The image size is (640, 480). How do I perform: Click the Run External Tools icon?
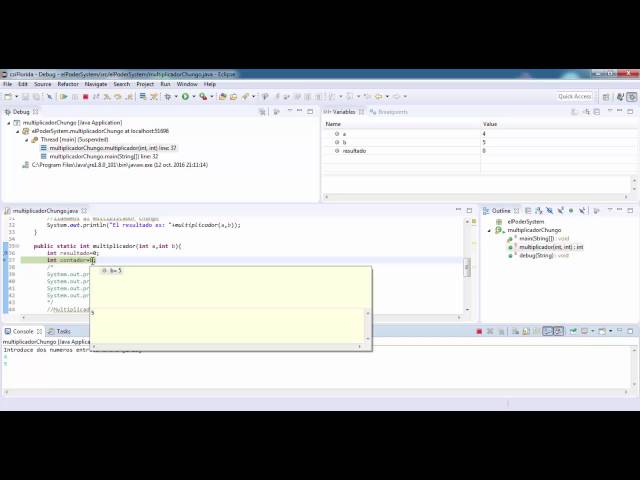click(203, 97)
